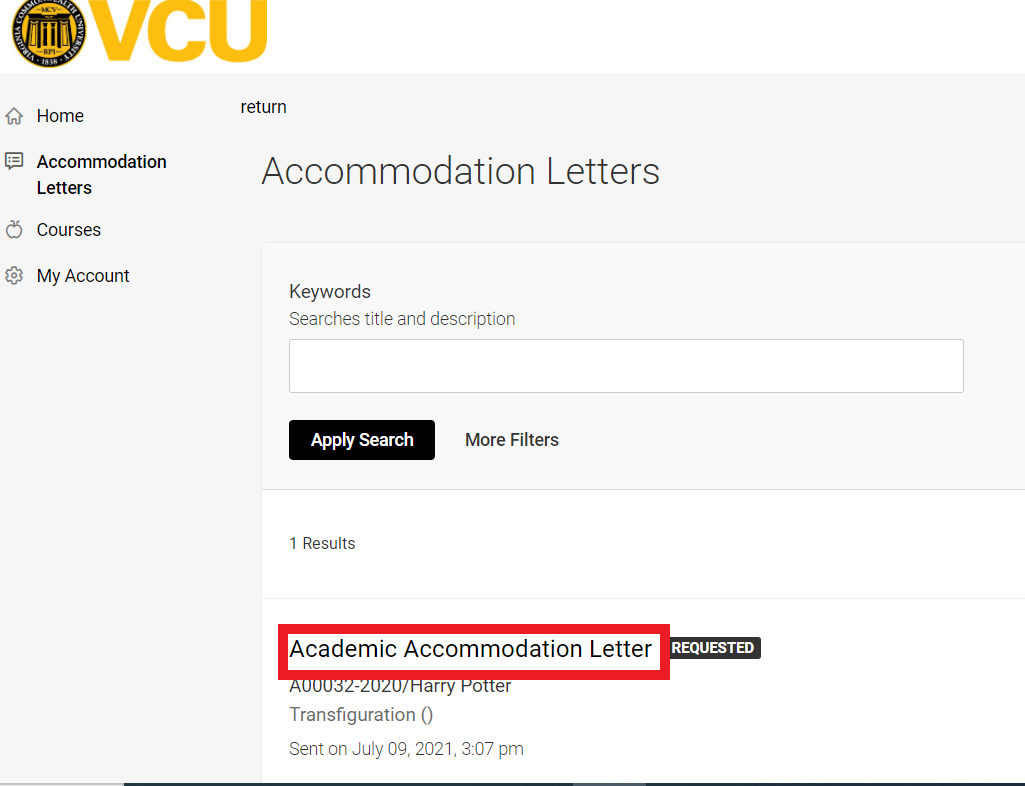Click the 1 Results count text
Screen dimensions: 1025x786
(x=322, y=543)
